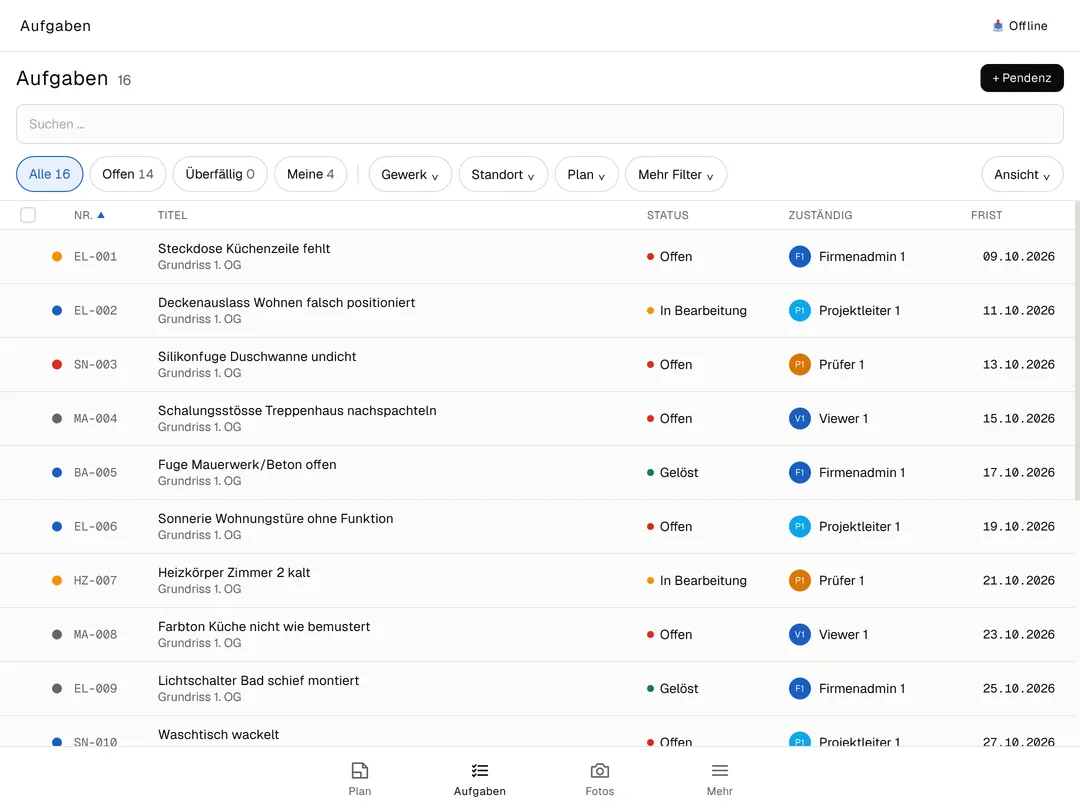
Task: Filter by Meine 4 chip
Action: (x=311, y=174)
